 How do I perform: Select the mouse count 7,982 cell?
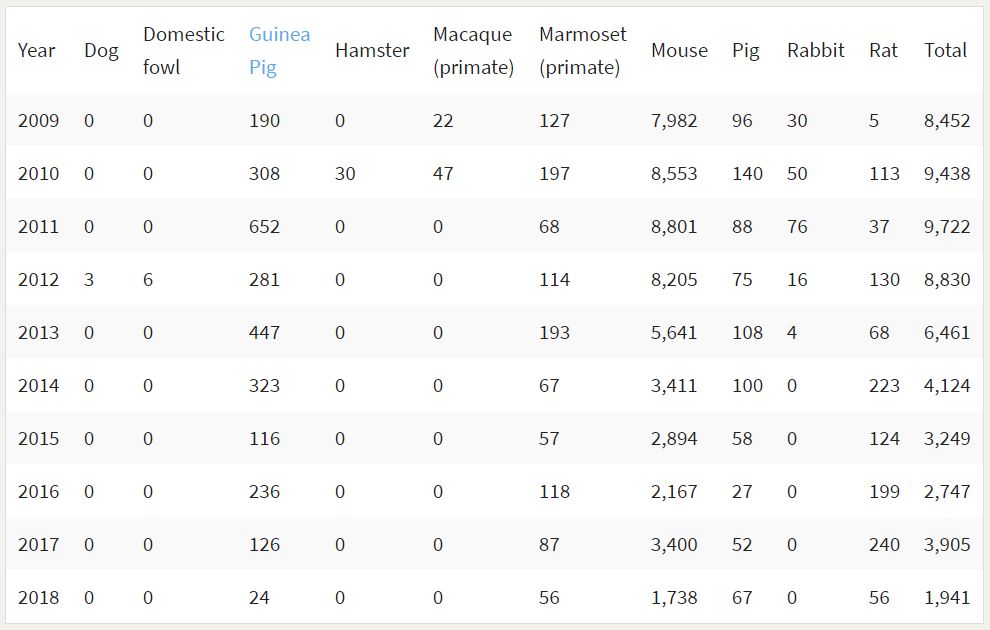pos(674,121)
